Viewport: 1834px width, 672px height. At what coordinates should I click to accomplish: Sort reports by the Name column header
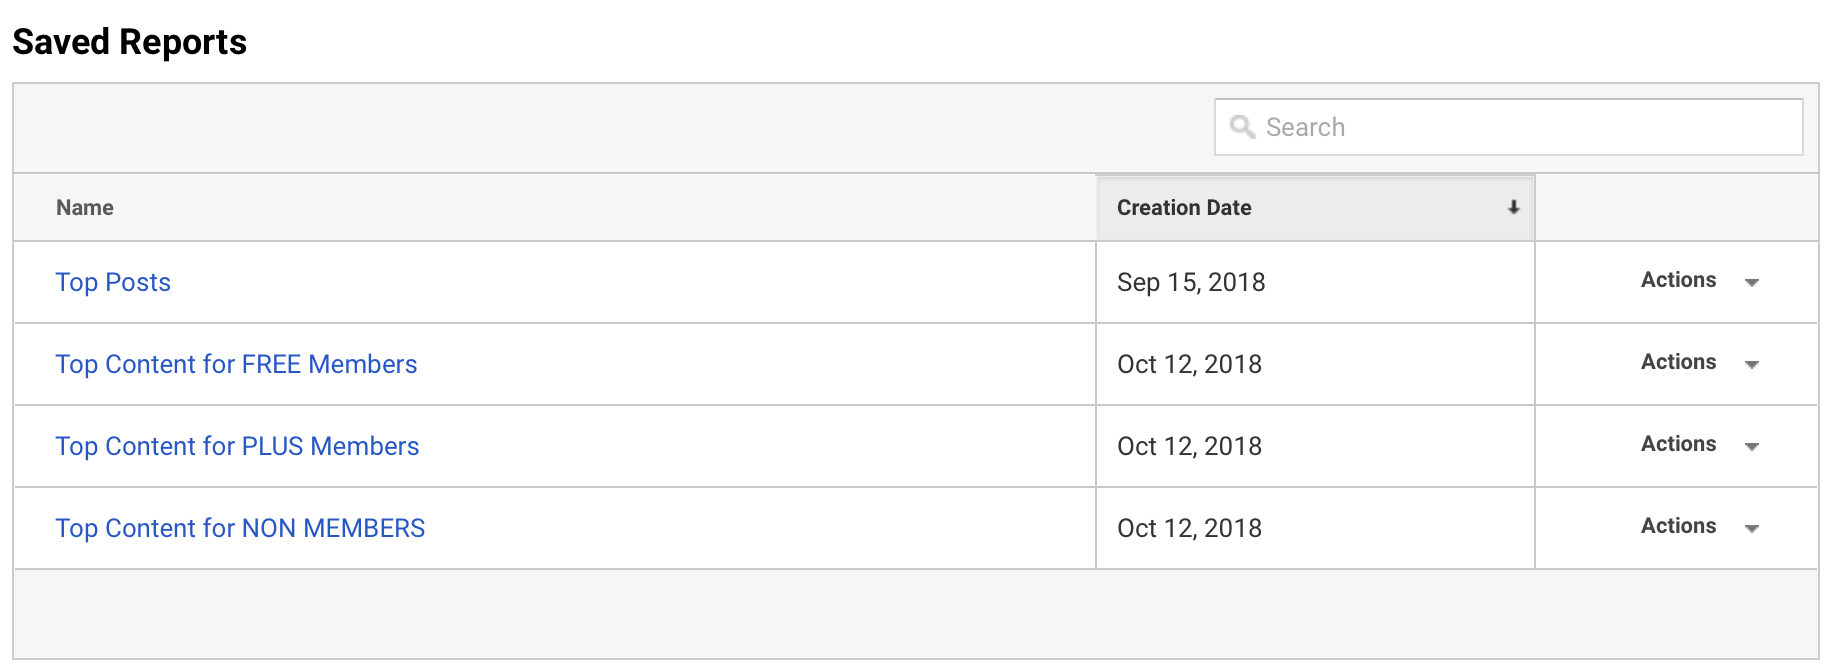85,208
